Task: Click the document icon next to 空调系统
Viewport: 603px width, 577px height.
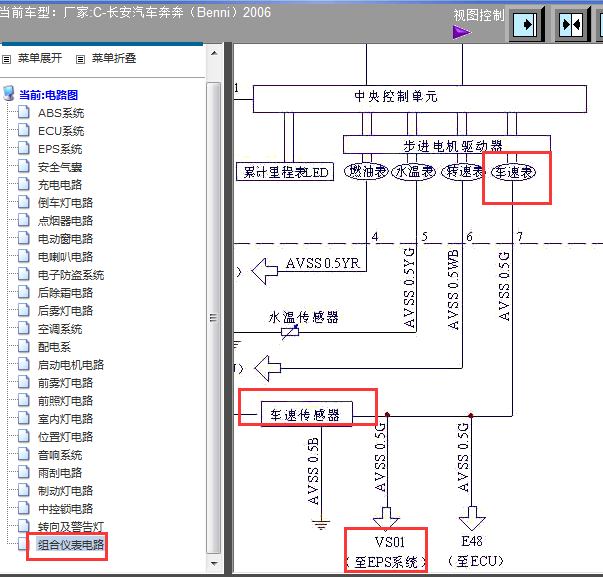Action: (x=24, y=328)
